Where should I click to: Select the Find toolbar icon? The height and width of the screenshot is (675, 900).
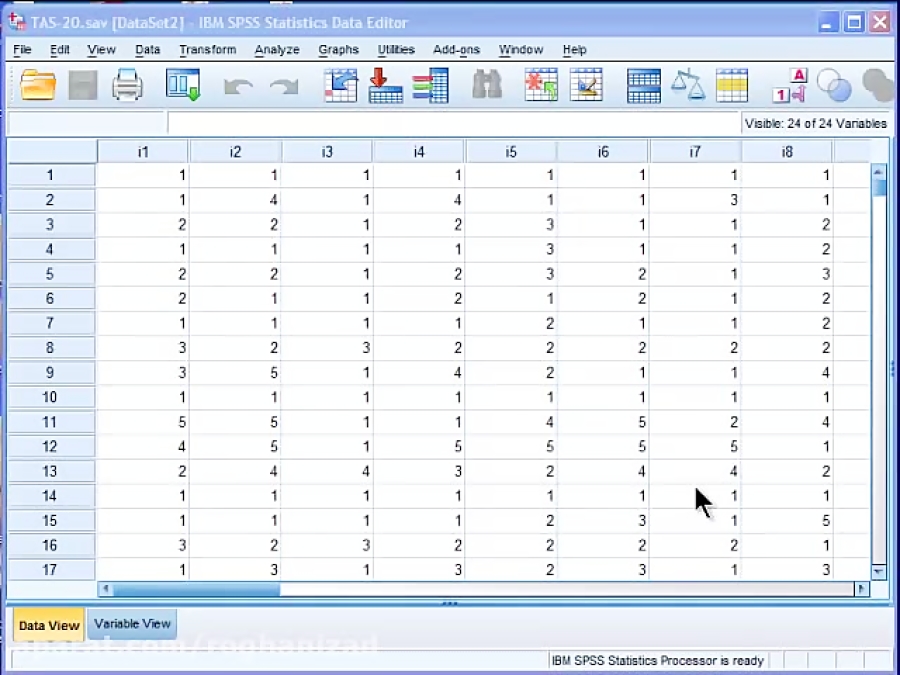click(x=486, y=85)
